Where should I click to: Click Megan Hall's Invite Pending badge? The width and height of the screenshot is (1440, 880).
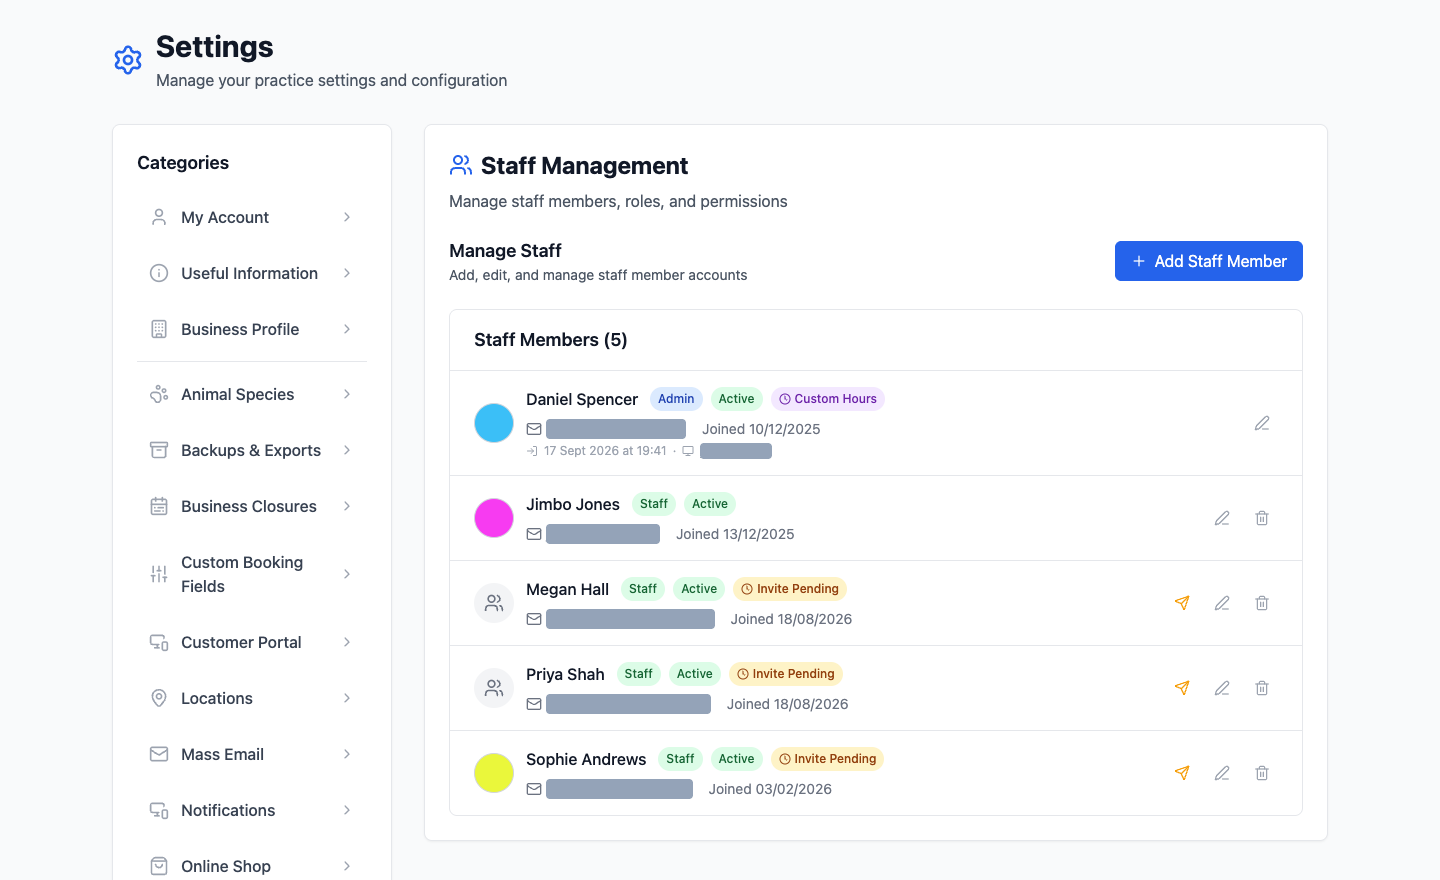(790, 589)
